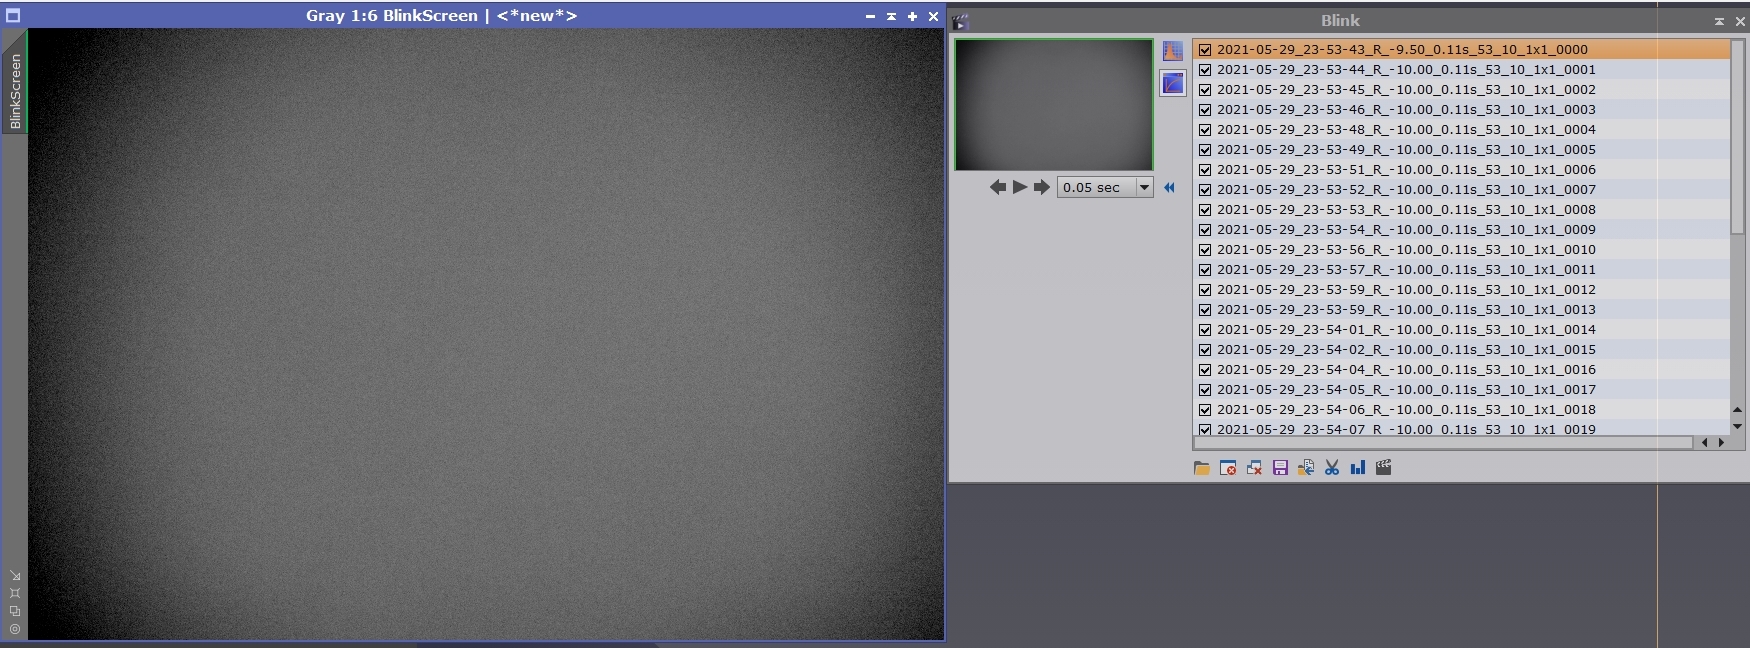Uncheck the file ending in 1x1_0006

tap(1205, 170)
